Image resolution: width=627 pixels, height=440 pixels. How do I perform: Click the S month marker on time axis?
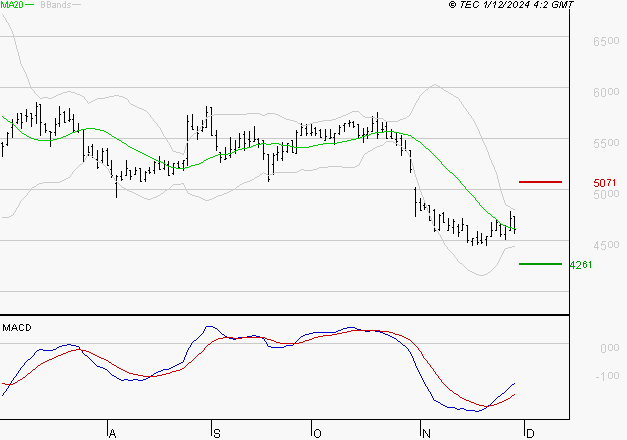(x=217, y=434)
